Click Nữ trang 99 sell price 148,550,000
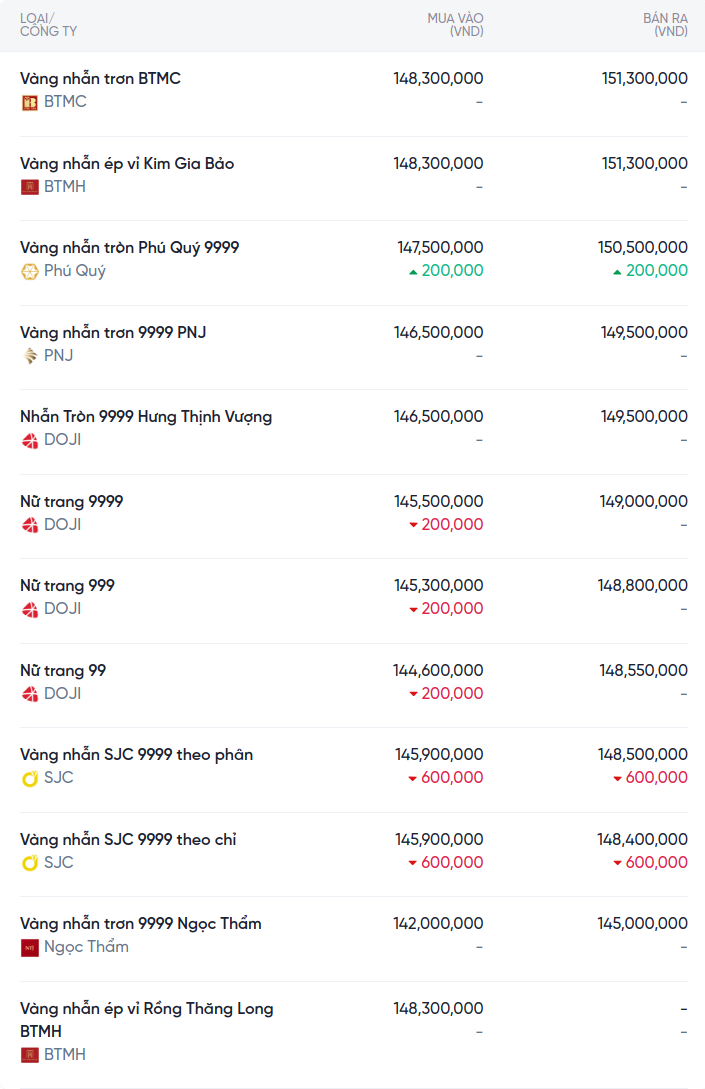Viewport: 705px width, 1089px height. (x=643, y=670)
